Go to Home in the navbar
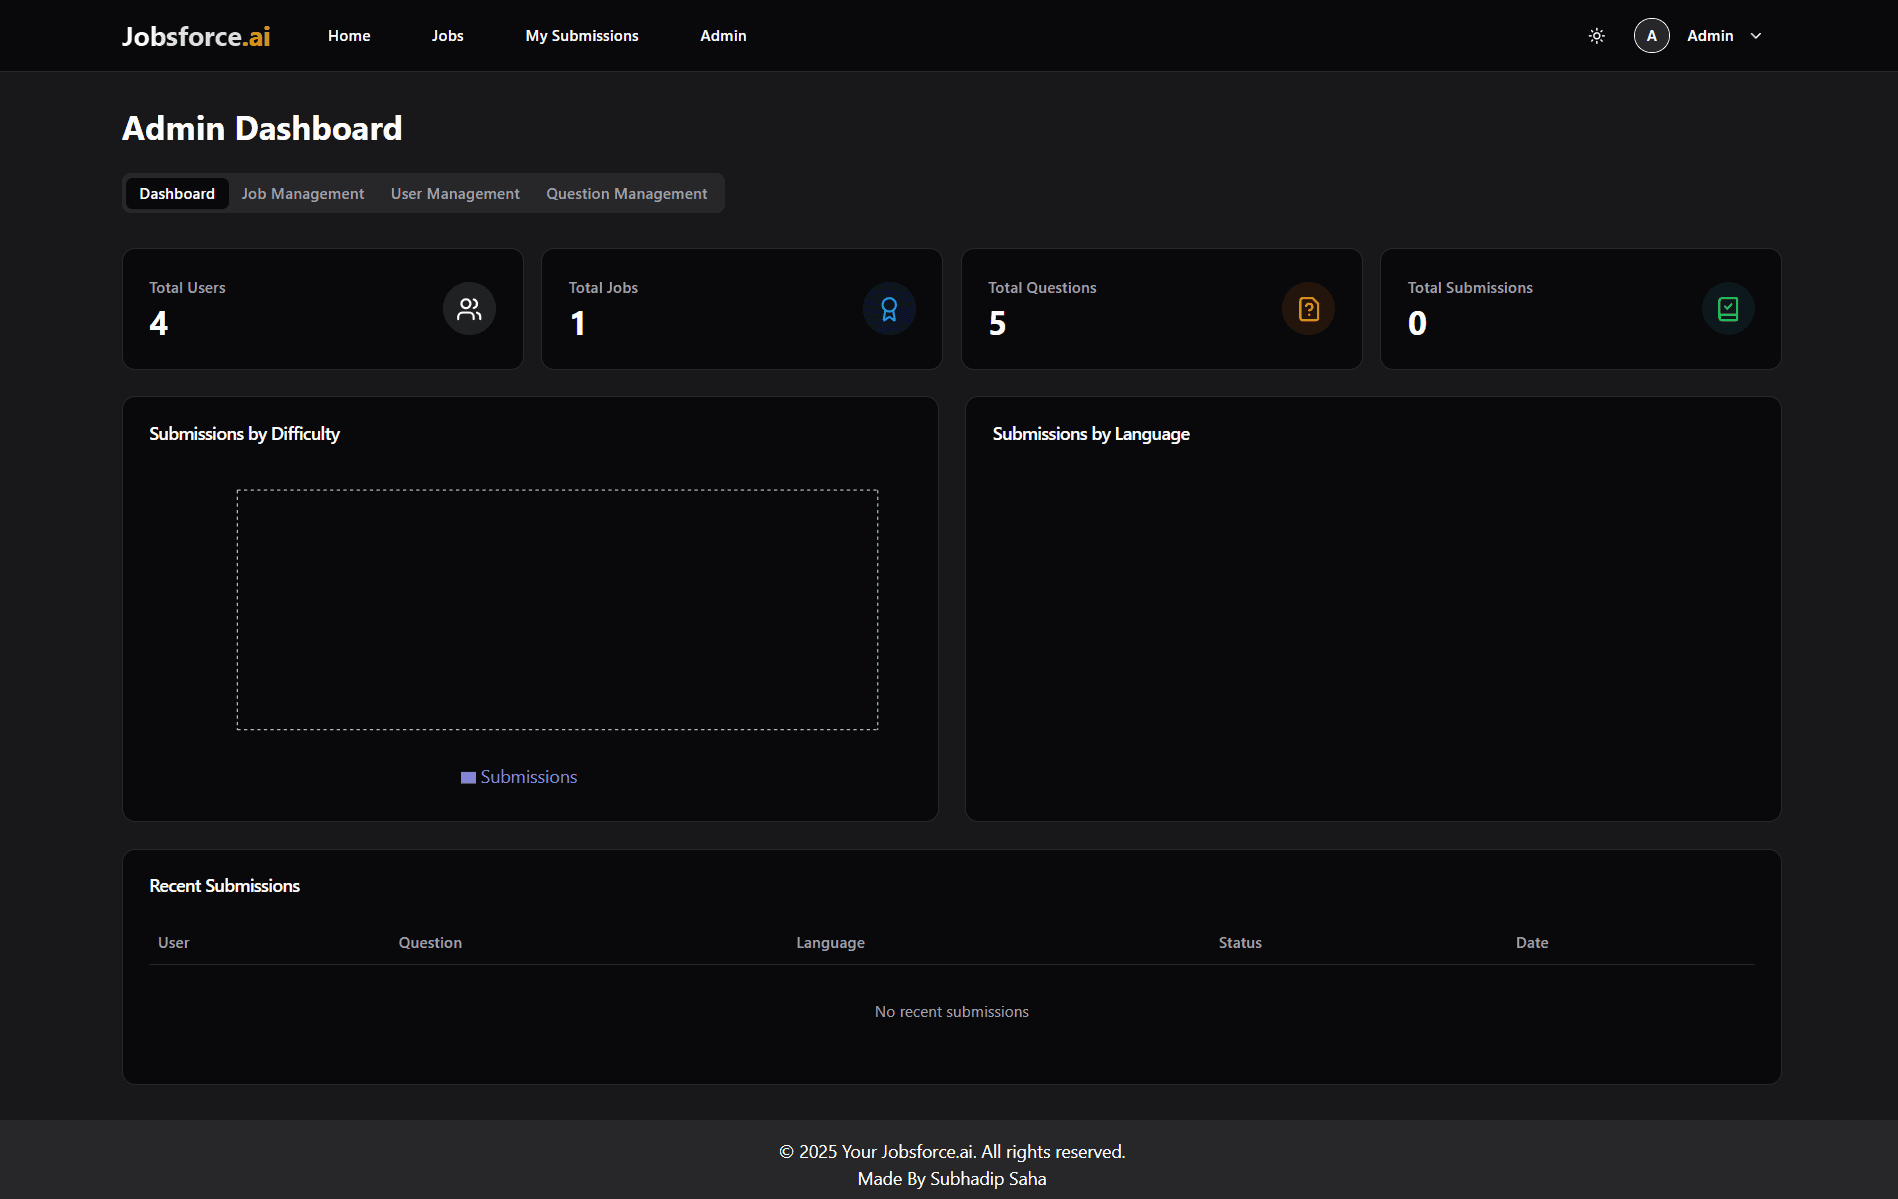Screen dimensions: 1898x1199 pyautogui.click(x=349, y=36)
